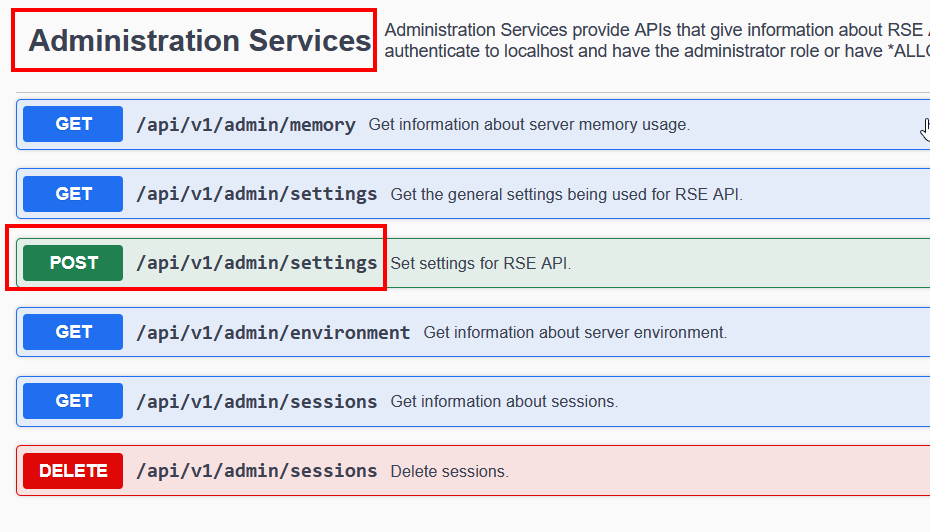
Task: Open the /api/v1/admin/memory path link
Action: click(245, 125)
